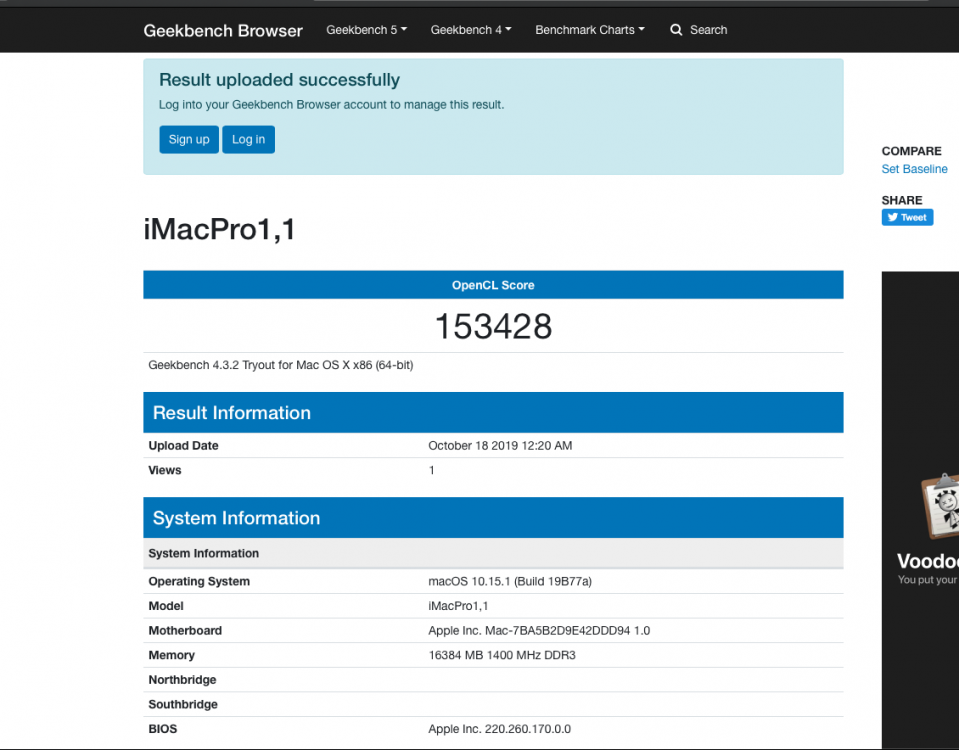Click the BIOS value Apple Inc. 220.260.170.0.0
This screenshot has height=750, width=959.
pos(500,729)
